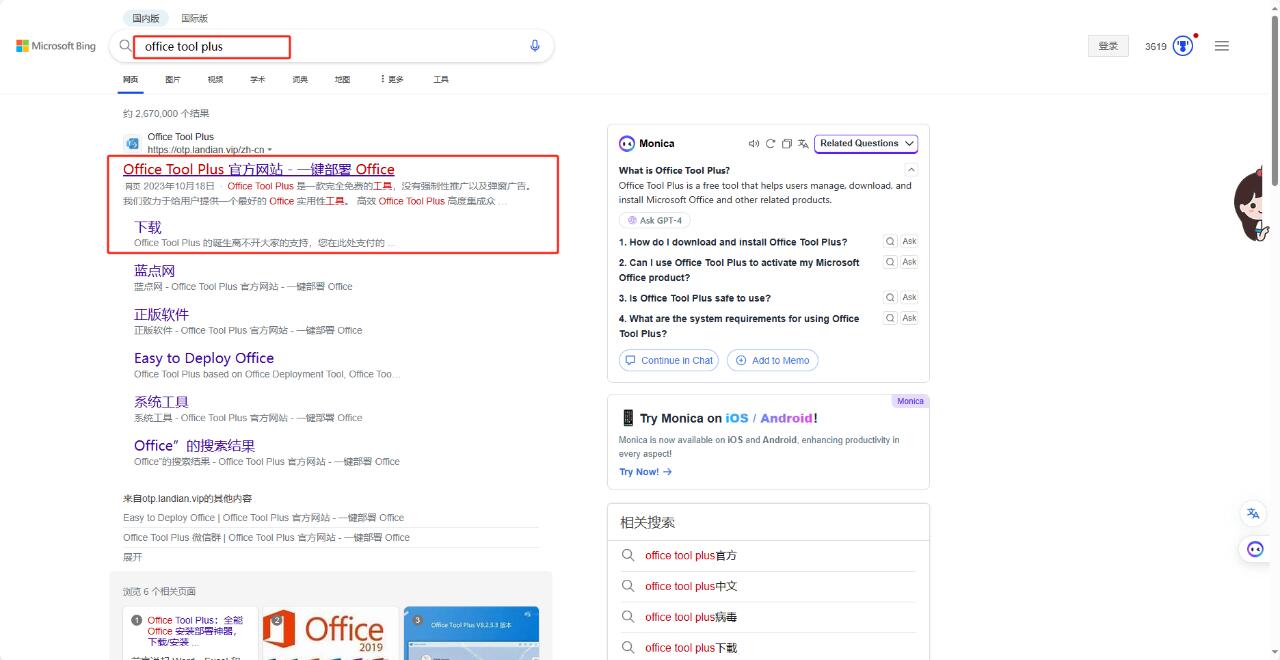
Task: Activate voice search microphone icon
Action: click(x=535, y=46)
